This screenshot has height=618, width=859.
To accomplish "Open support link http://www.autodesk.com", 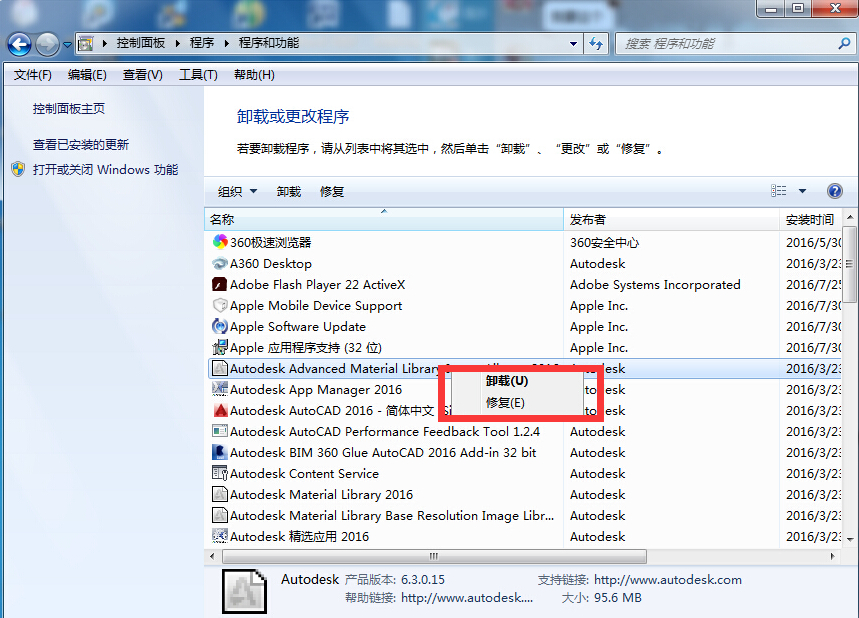I will tap(668, 580).
